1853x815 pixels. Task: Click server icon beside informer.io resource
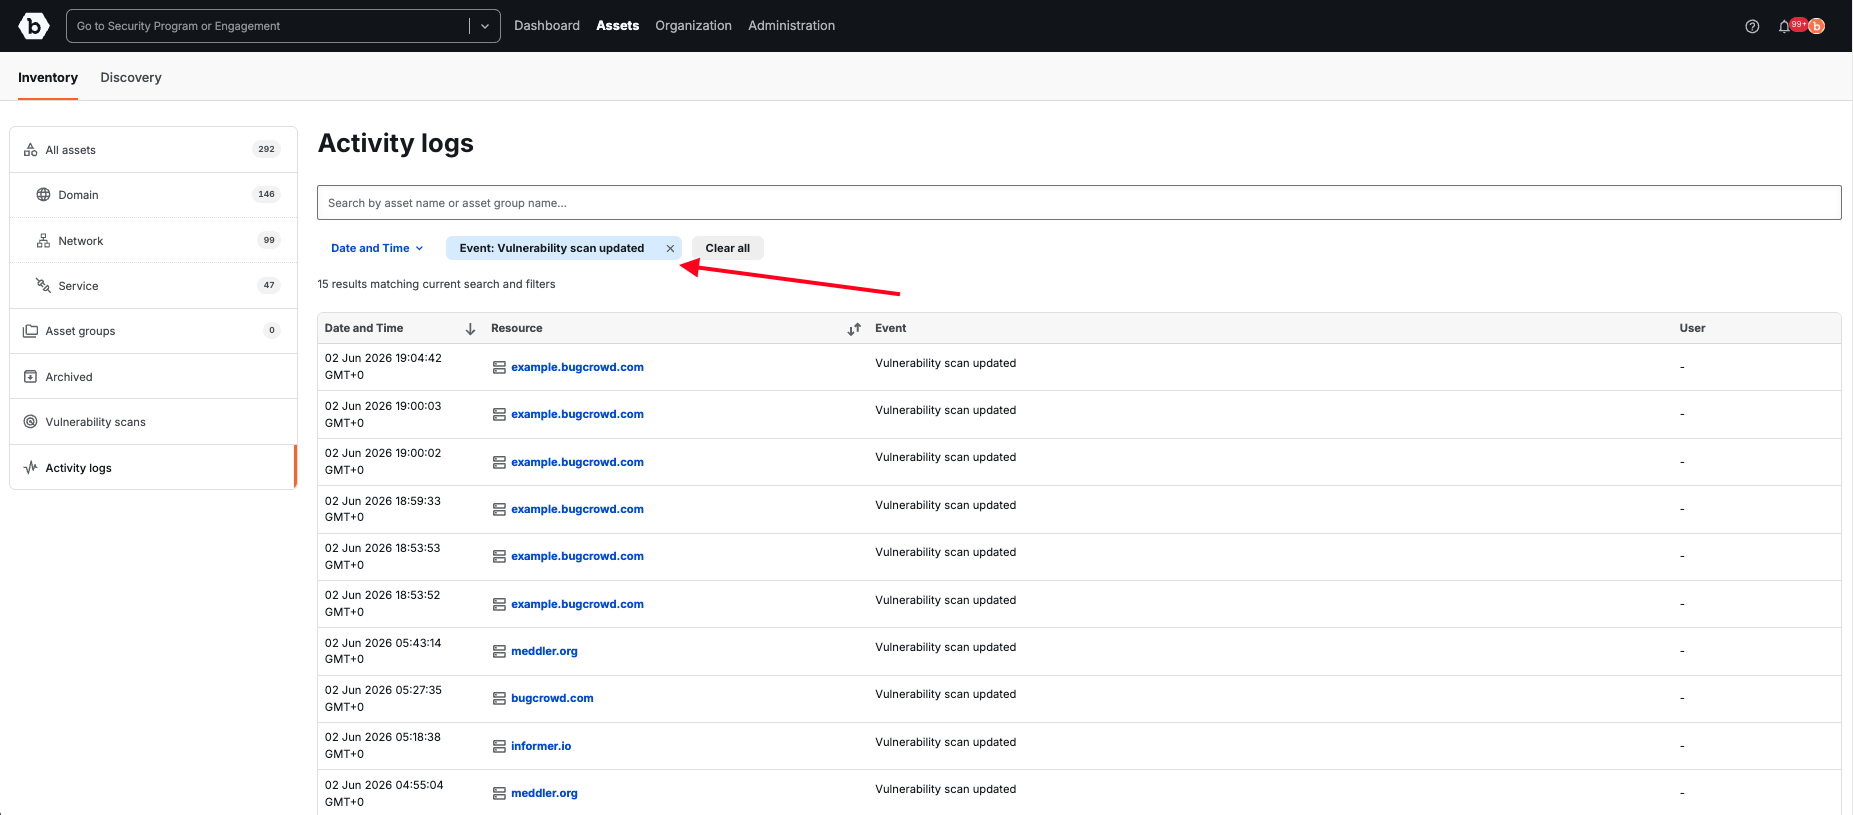[499, 747]
